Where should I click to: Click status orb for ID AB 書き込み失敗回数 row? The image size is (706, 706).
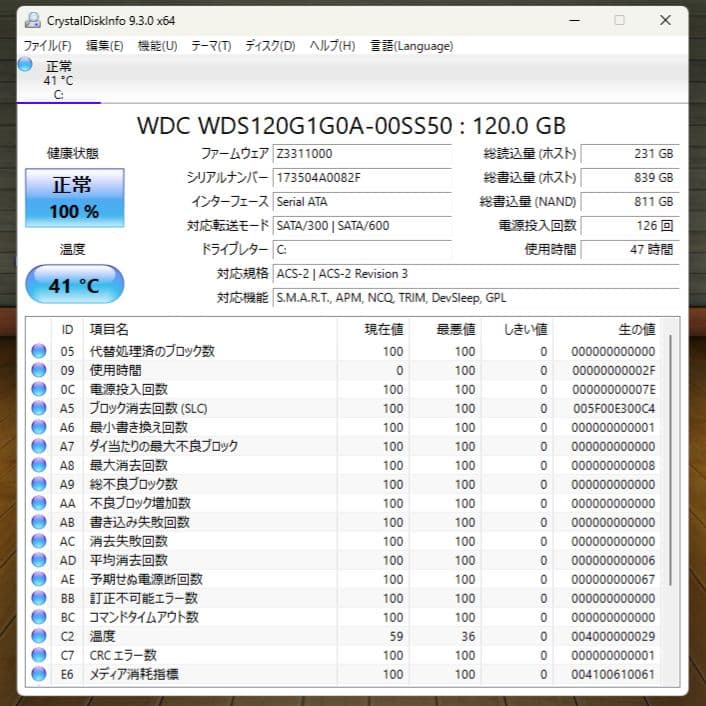(x=39, y=522)
